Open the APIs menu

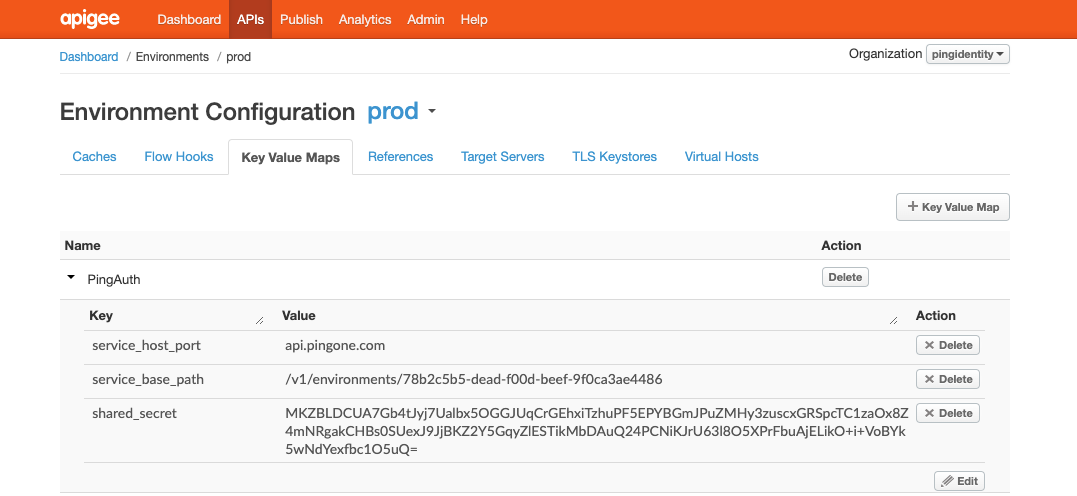tap(250, 19)
